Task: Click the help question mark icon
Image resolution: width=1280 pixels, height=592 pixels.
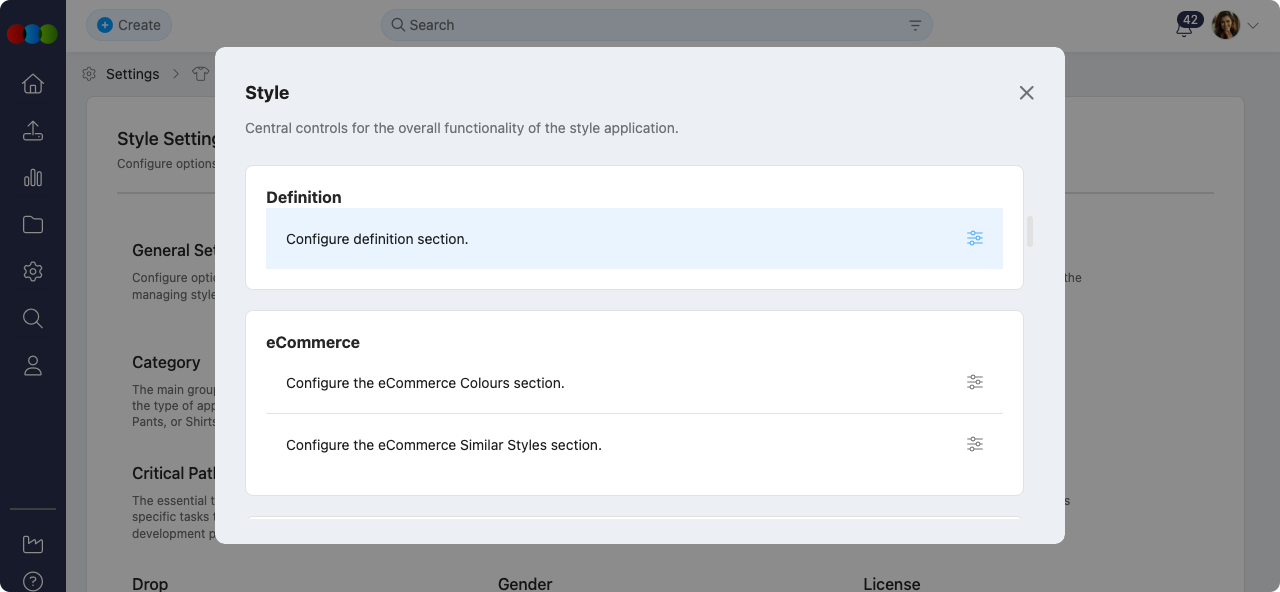Action: pyautogui.click(x=33, y=581)
